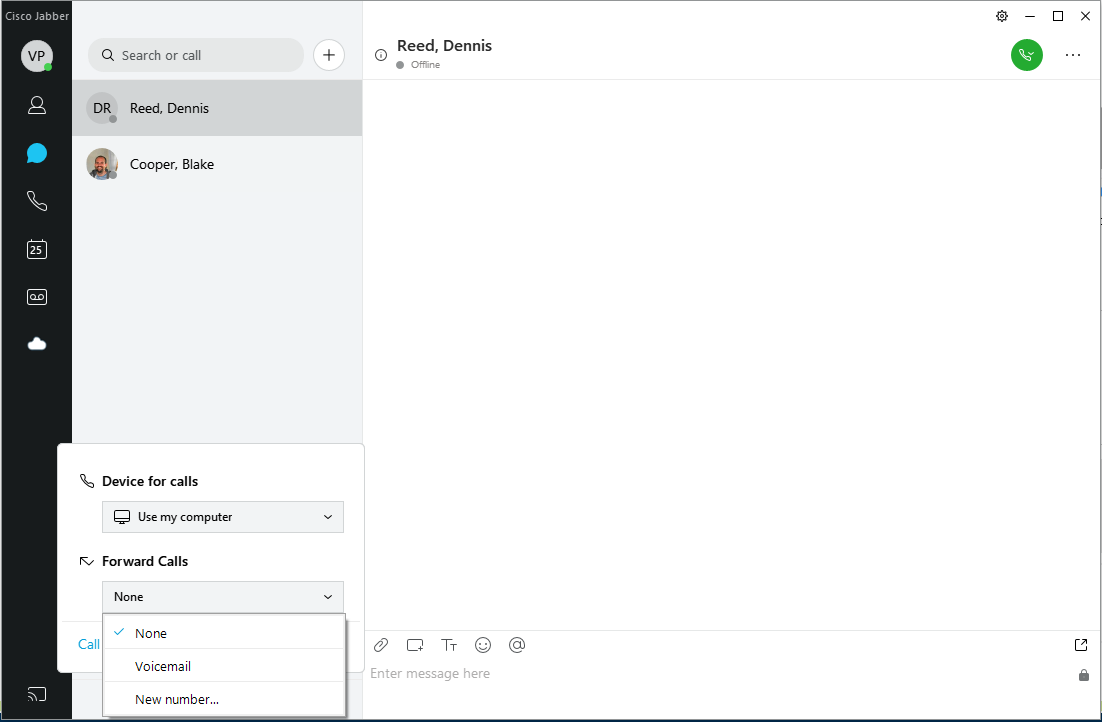Forward calls to Voicemail

pyautogui.click(x=163, y=666)
